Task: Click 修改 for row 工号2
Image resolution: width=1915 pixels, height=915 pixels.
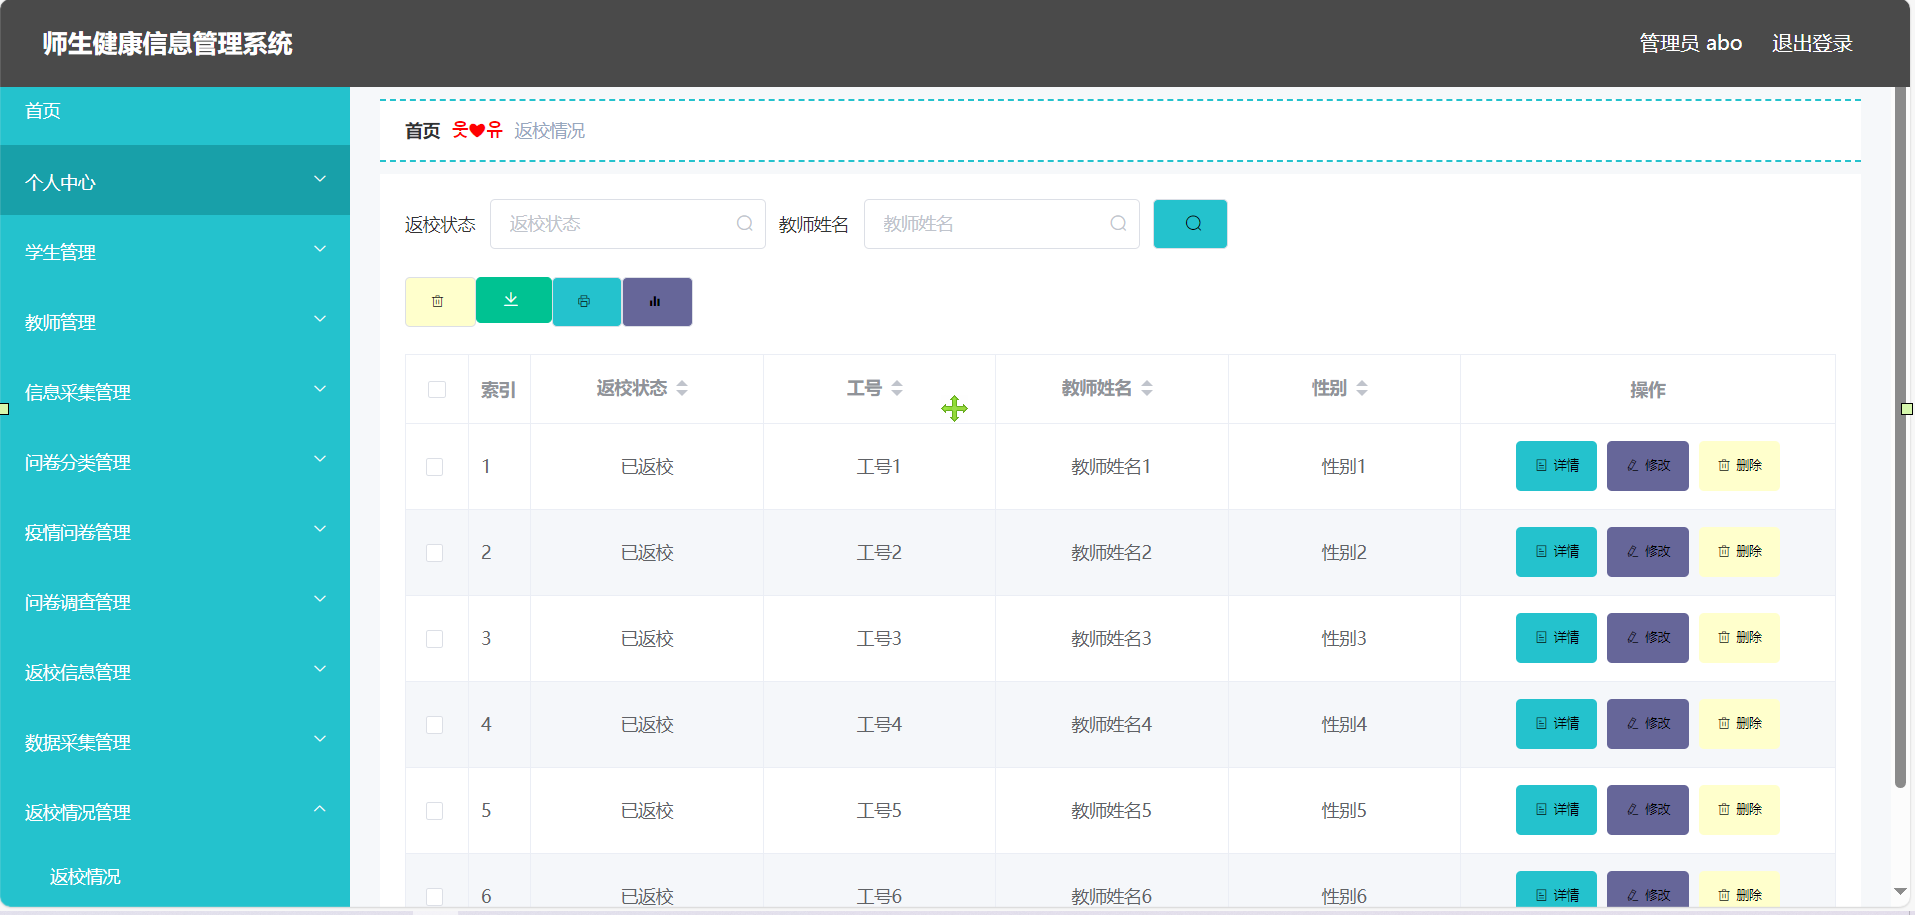Action: click(1647, 552)
